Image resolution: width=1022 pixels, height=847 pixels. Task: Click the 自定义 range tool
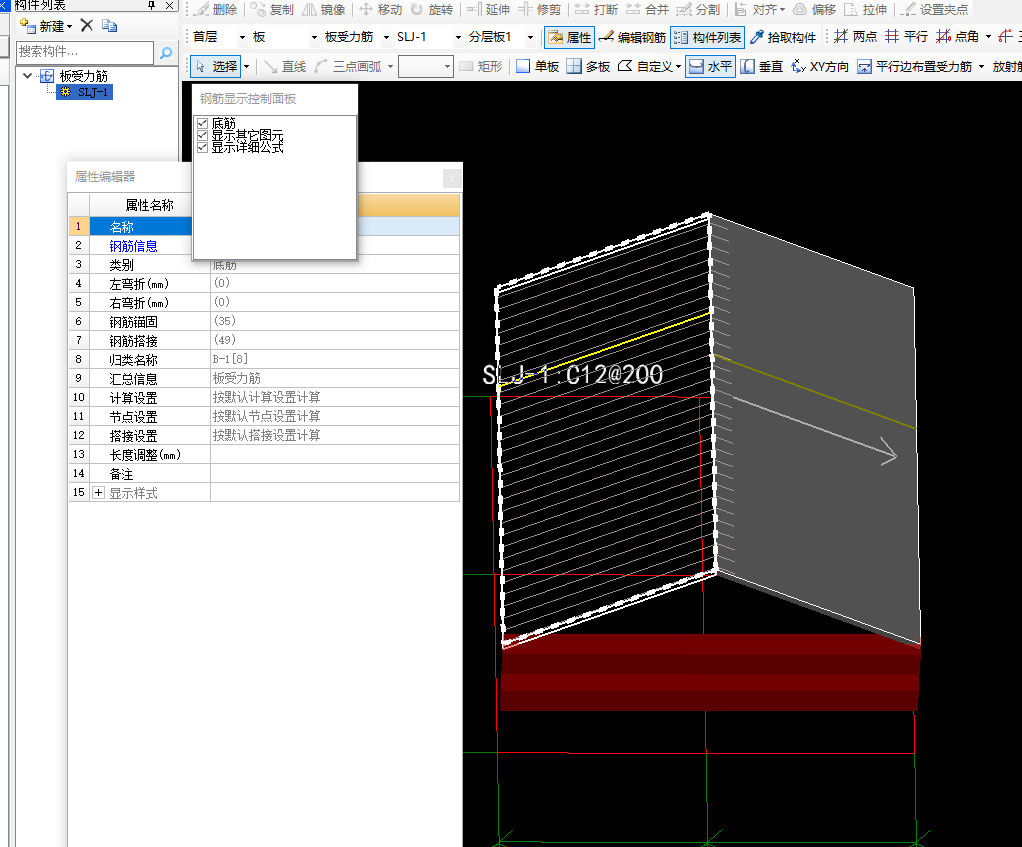click(645, 66)
